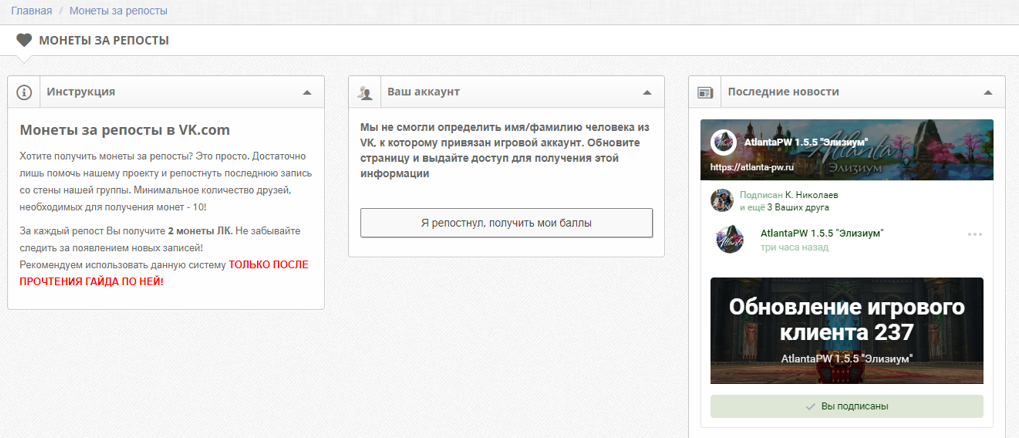
Task: Click the newspaper icon in Последние новости panel
Action: pyautogui.click(x=705, y=92)
